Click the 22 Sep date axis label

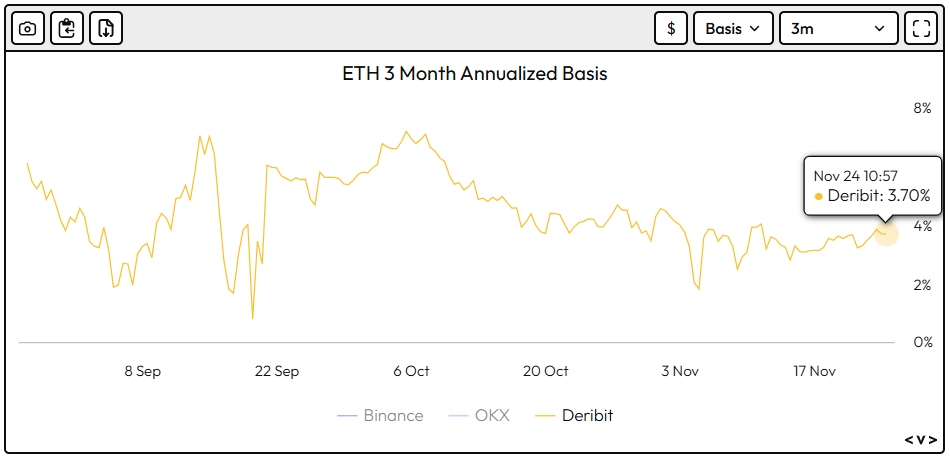click(277, 371)
